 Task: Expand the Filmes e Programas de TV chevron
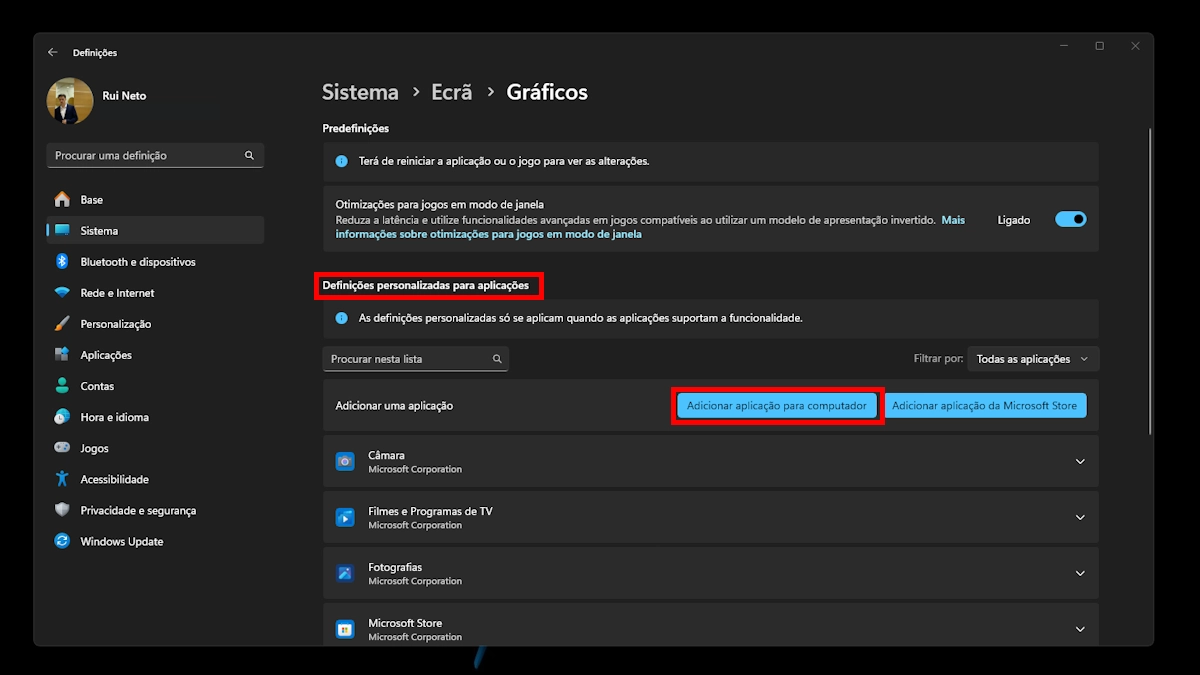[1079, 517]
